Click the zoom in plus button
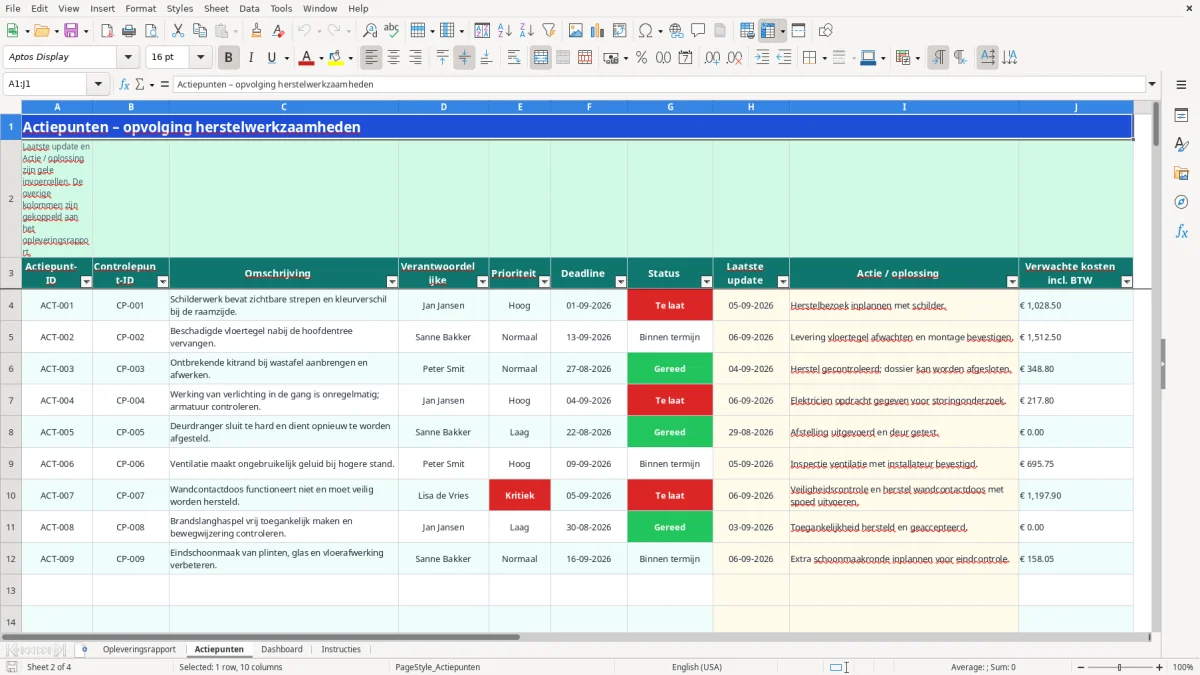1200x675 pixels. pos(1160,667)
